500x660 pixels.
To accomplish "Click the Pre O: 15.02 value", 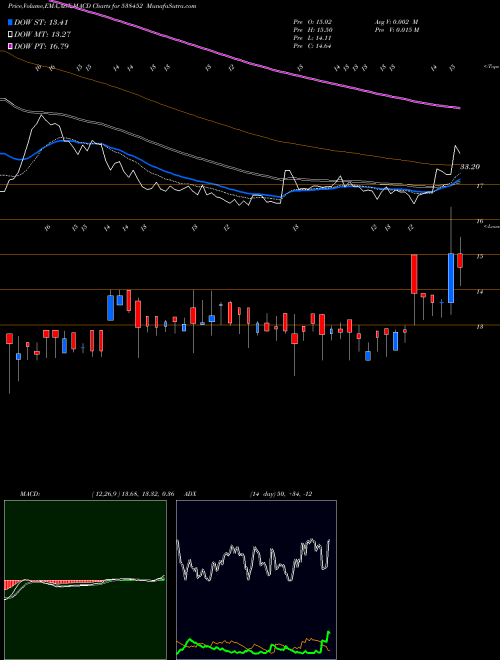I will point(313,21).
